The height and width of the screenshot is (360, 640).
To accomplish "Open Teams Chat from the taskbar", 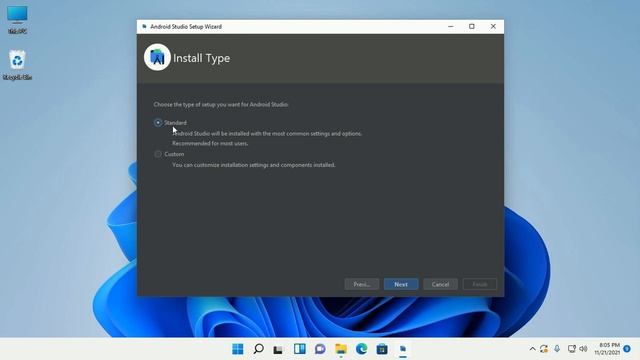I will click(x=320, y=349).
